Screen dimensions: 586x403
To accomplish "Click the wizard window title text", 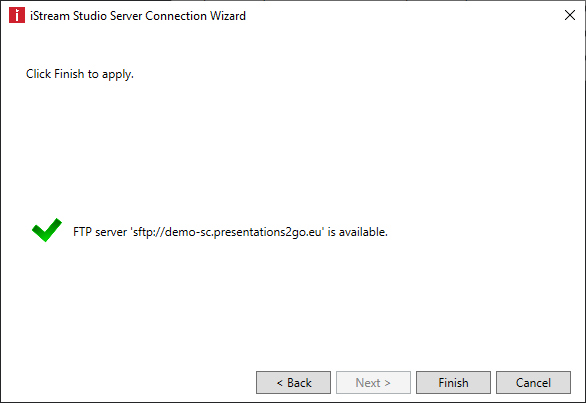I will [x=138, y=16].
